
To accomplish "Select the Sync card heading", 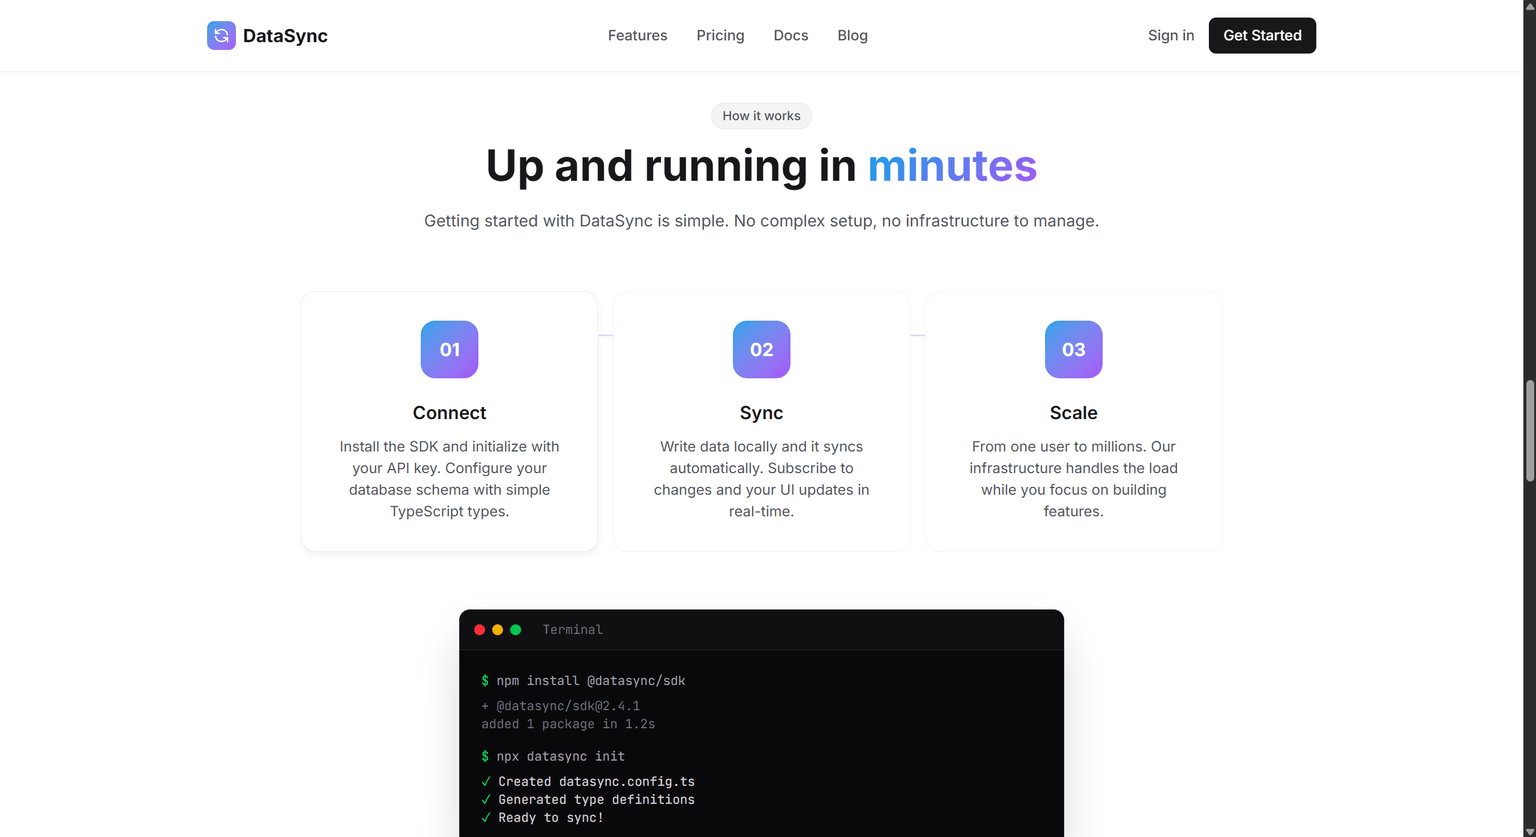I will [761, 413].
